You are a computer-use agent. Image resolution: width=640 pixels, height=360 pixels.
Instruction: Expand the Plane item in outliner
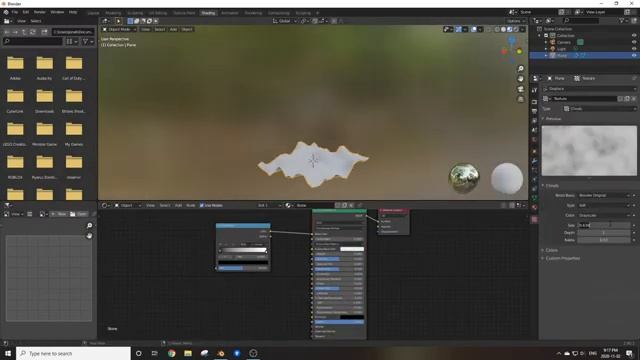(x=546, y=55)
